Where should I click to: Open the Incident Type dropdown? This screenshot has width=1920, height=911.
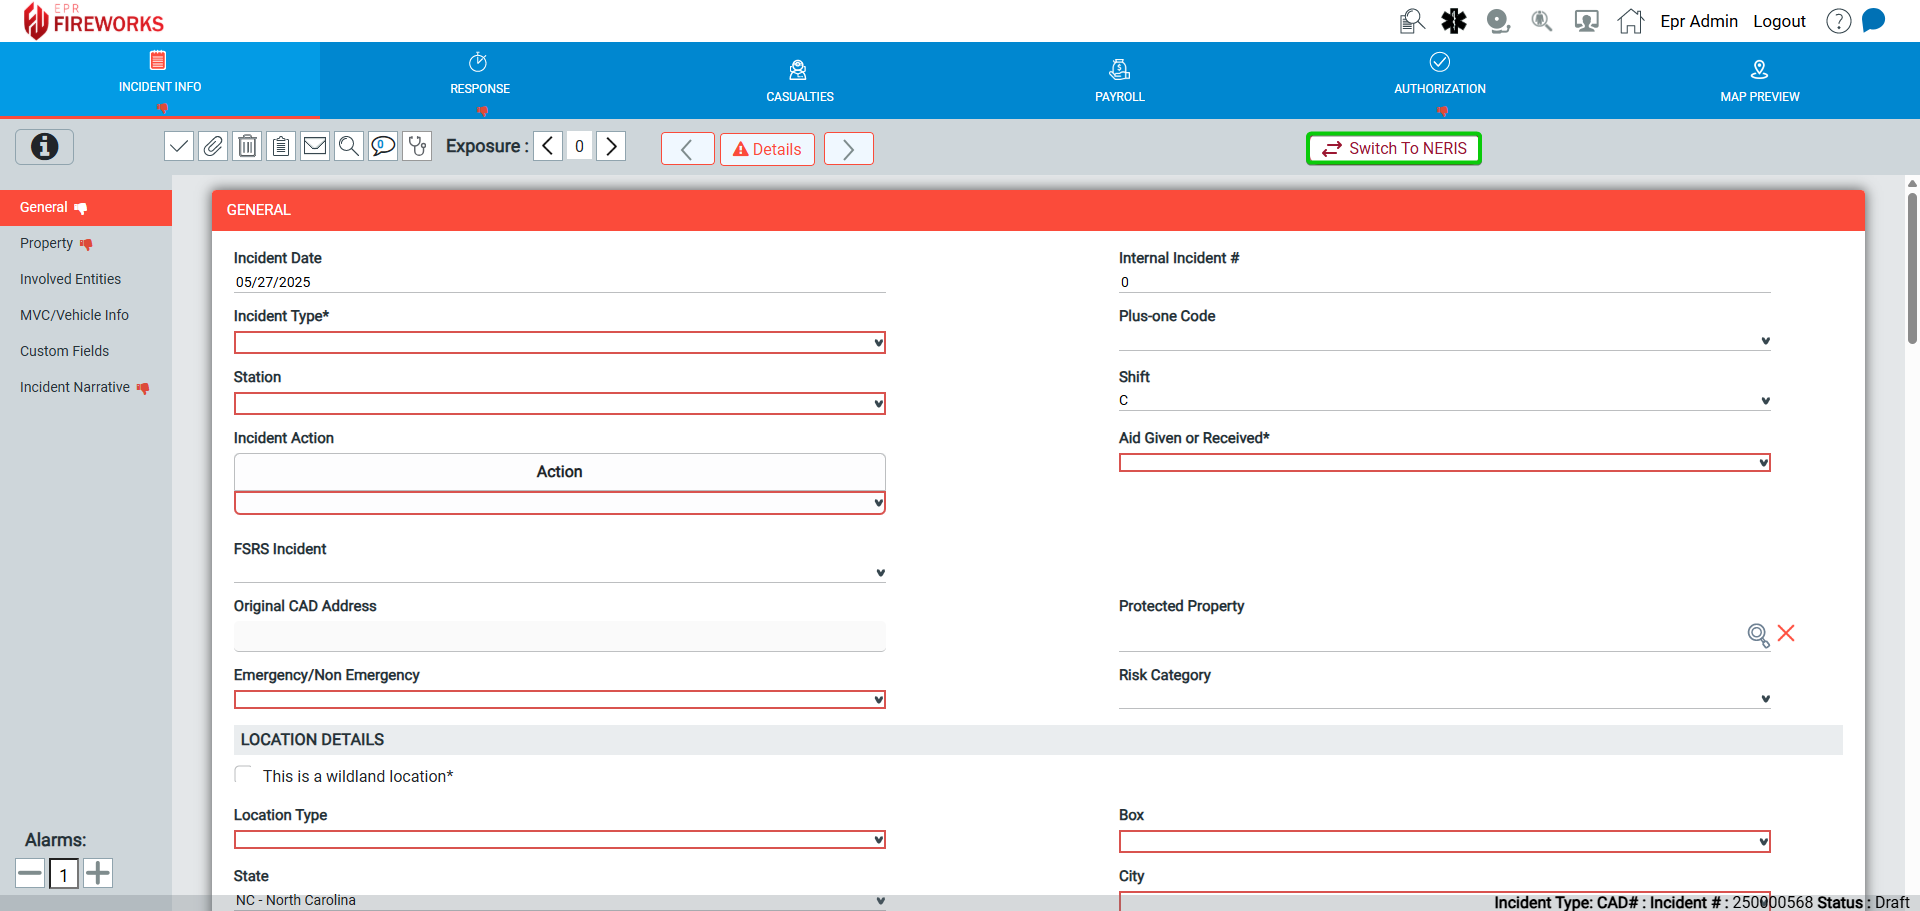(558, 342)
